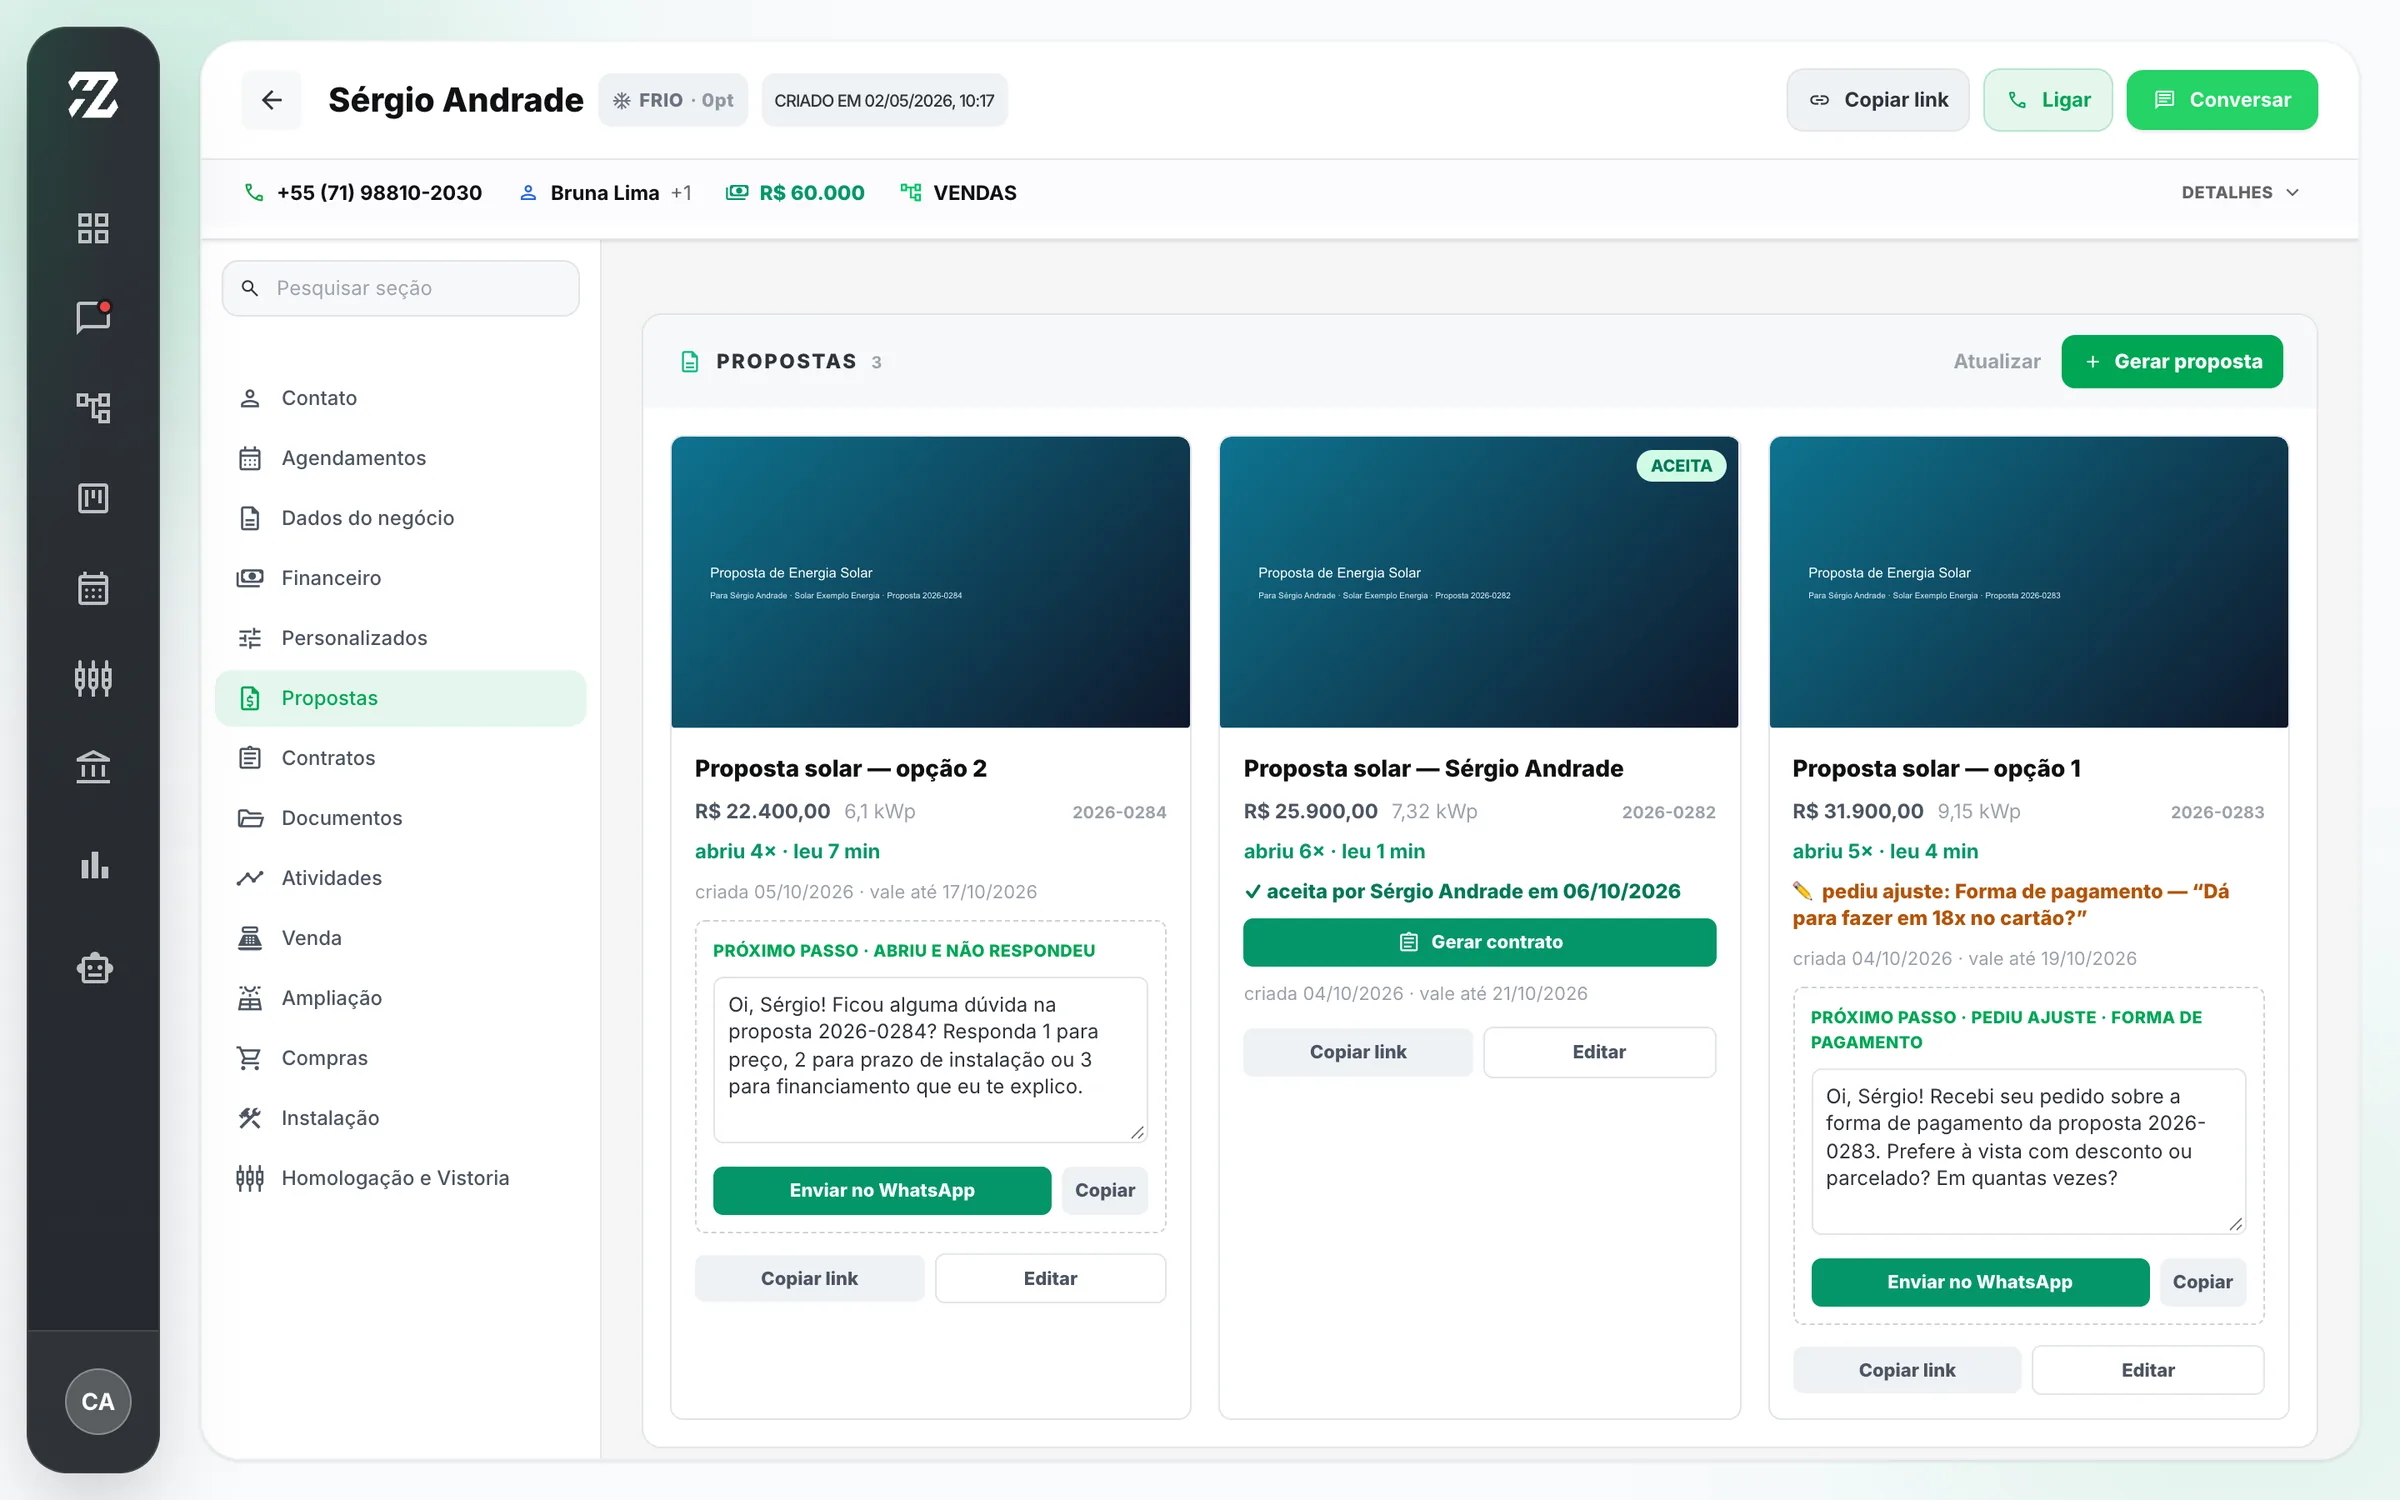Image resolution: width=2400 pixels, height=1500 pixels.
Task: Open the kanban board icon in sidebar
Action: 93,497
